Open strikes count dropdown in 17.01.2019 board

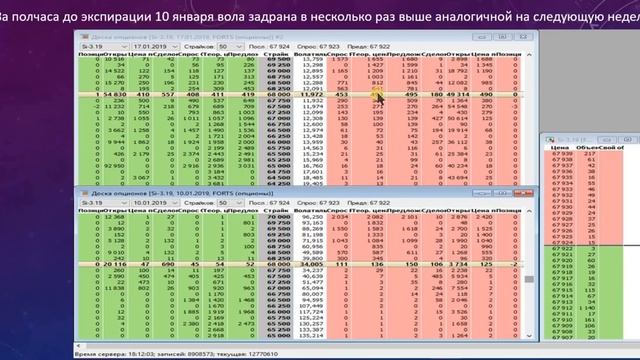230,47
